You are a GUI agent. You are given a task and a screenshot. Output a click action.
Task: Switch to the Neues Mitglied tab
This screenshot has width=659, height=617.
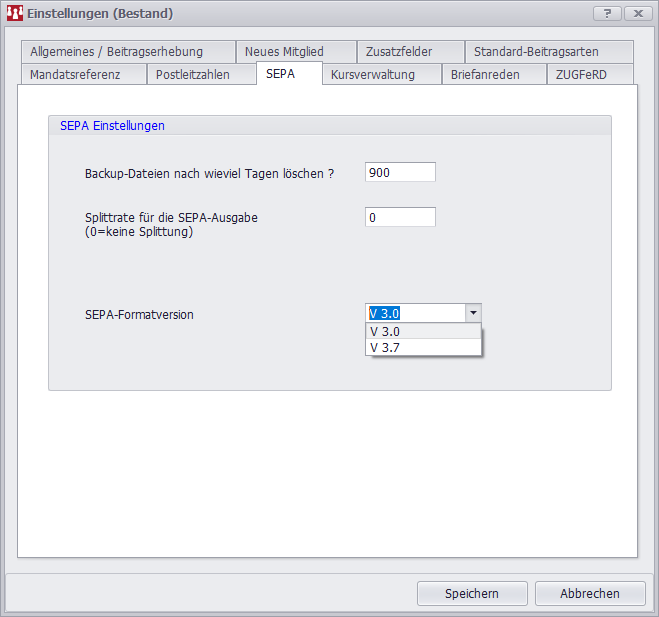(284, 52)
